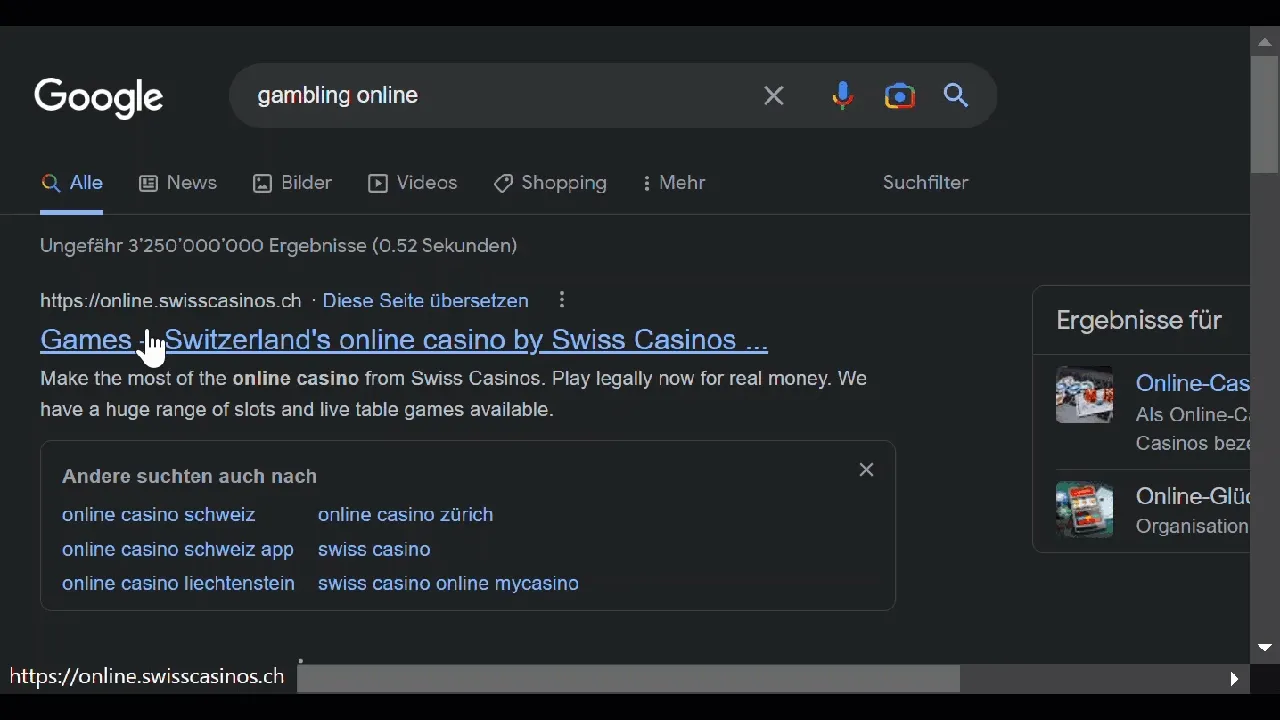Open the Shopping tab
1280x720 pixels.
click(x=550, y=184)
